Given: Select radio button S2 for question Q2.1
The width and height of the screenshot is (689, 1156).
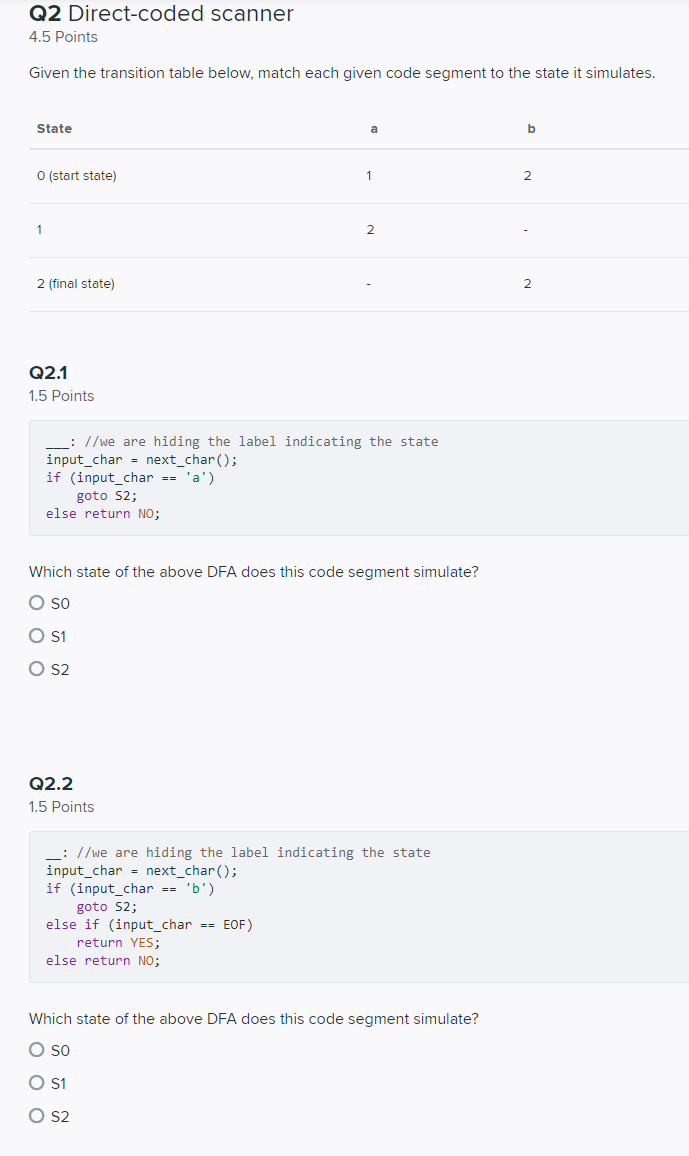Looking at the screenshot, I should click(36, 668).
